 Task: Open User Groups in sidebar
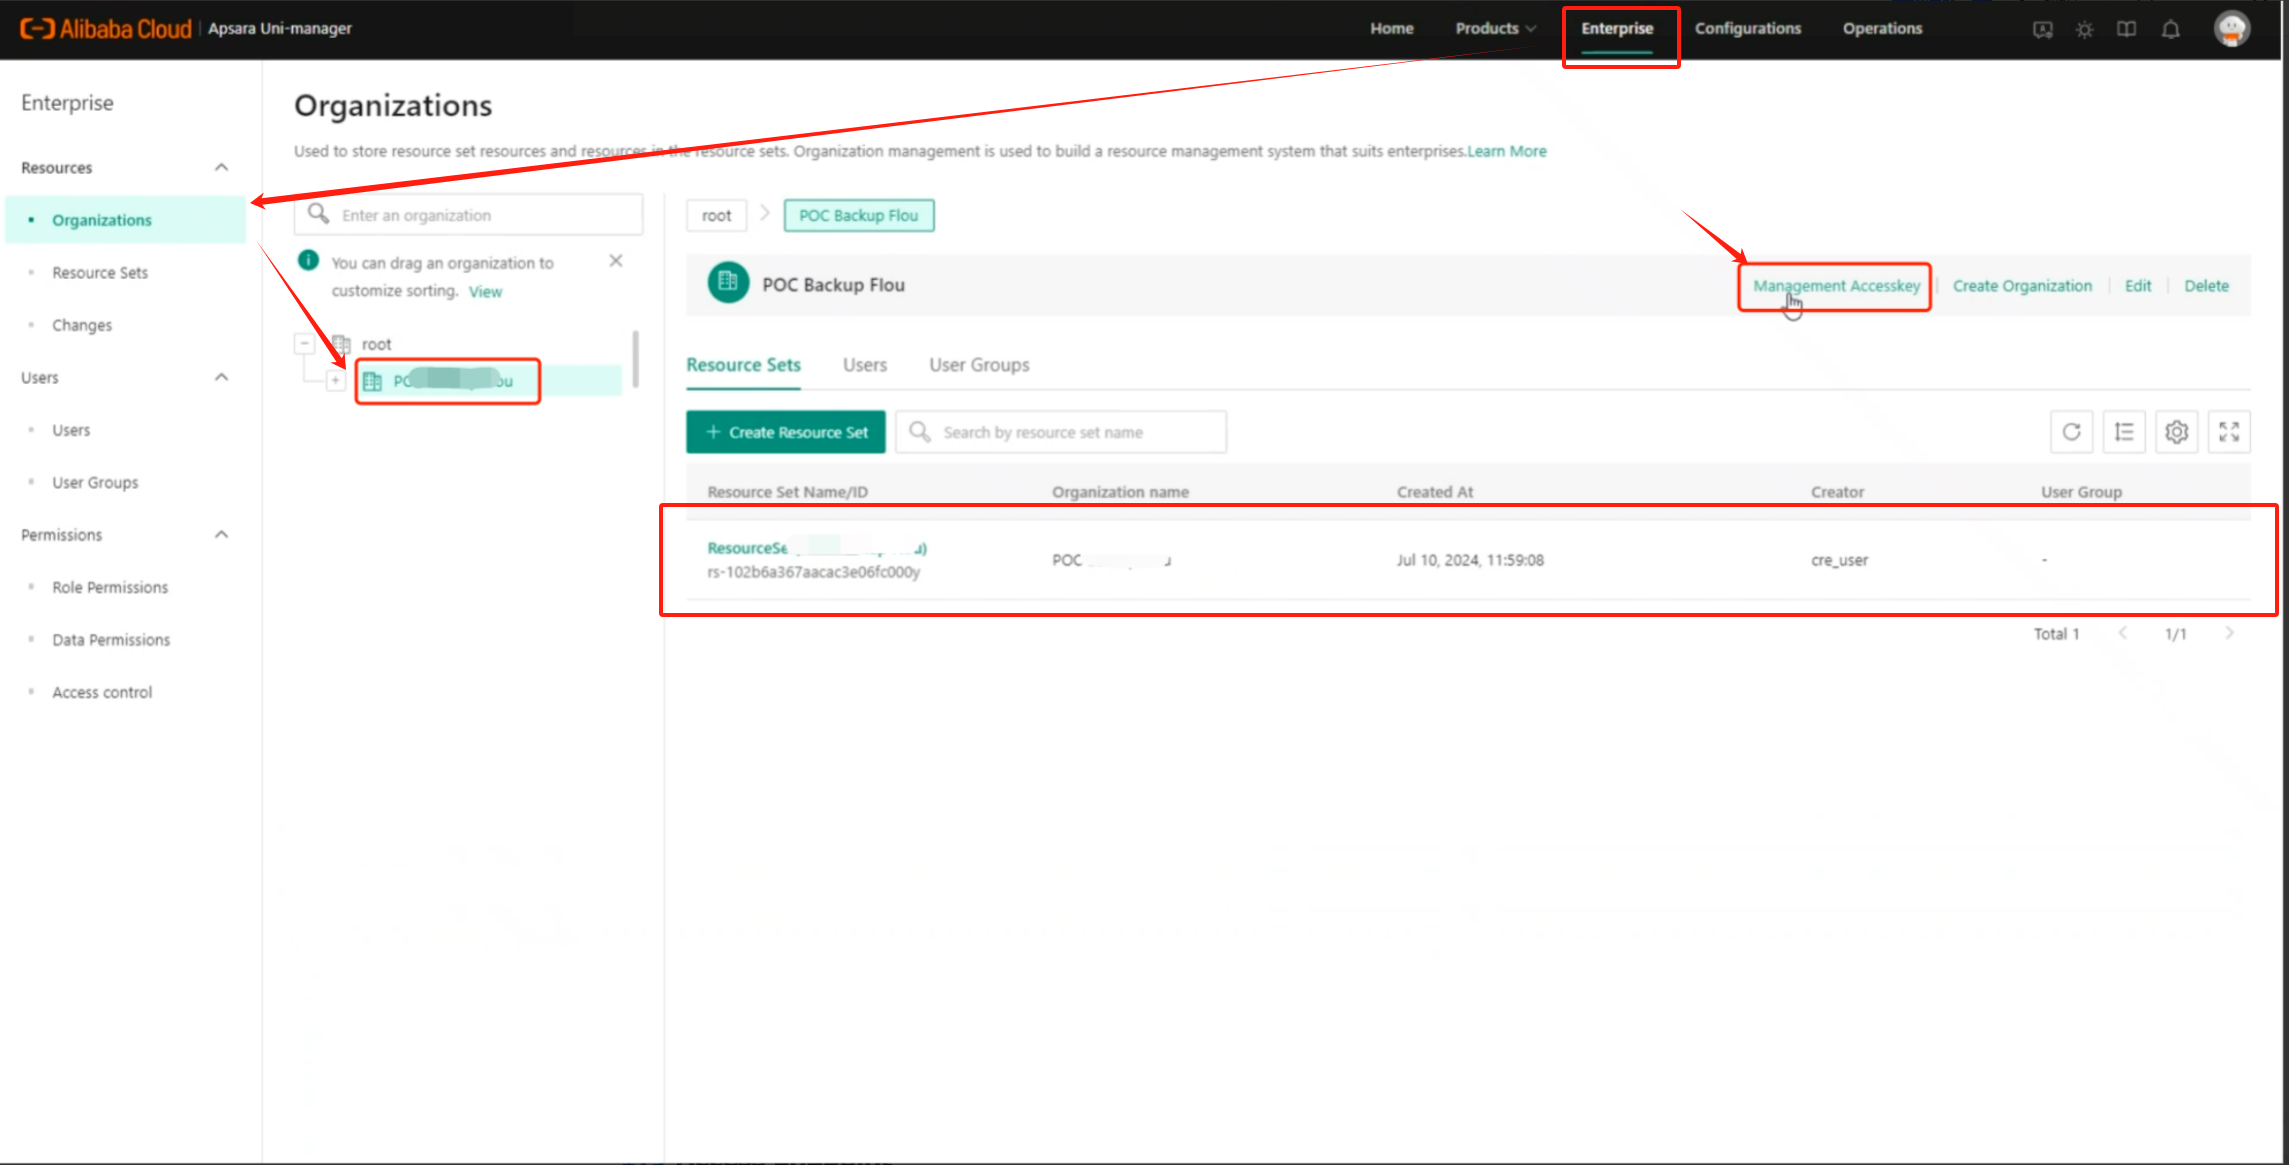coord(95,482)
